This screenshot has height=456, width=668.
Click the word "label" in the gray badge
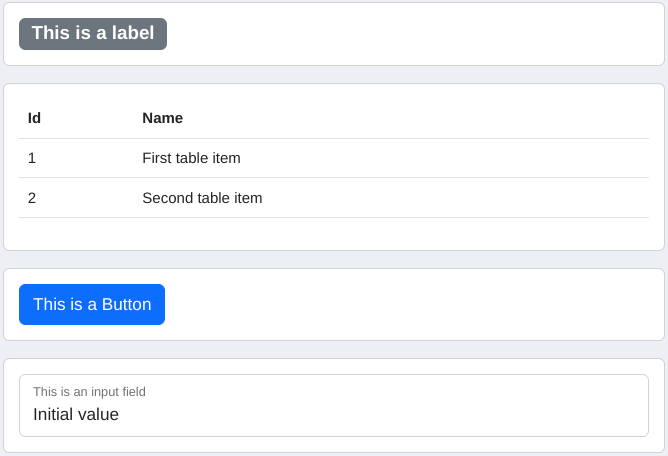tap(133, 34)
